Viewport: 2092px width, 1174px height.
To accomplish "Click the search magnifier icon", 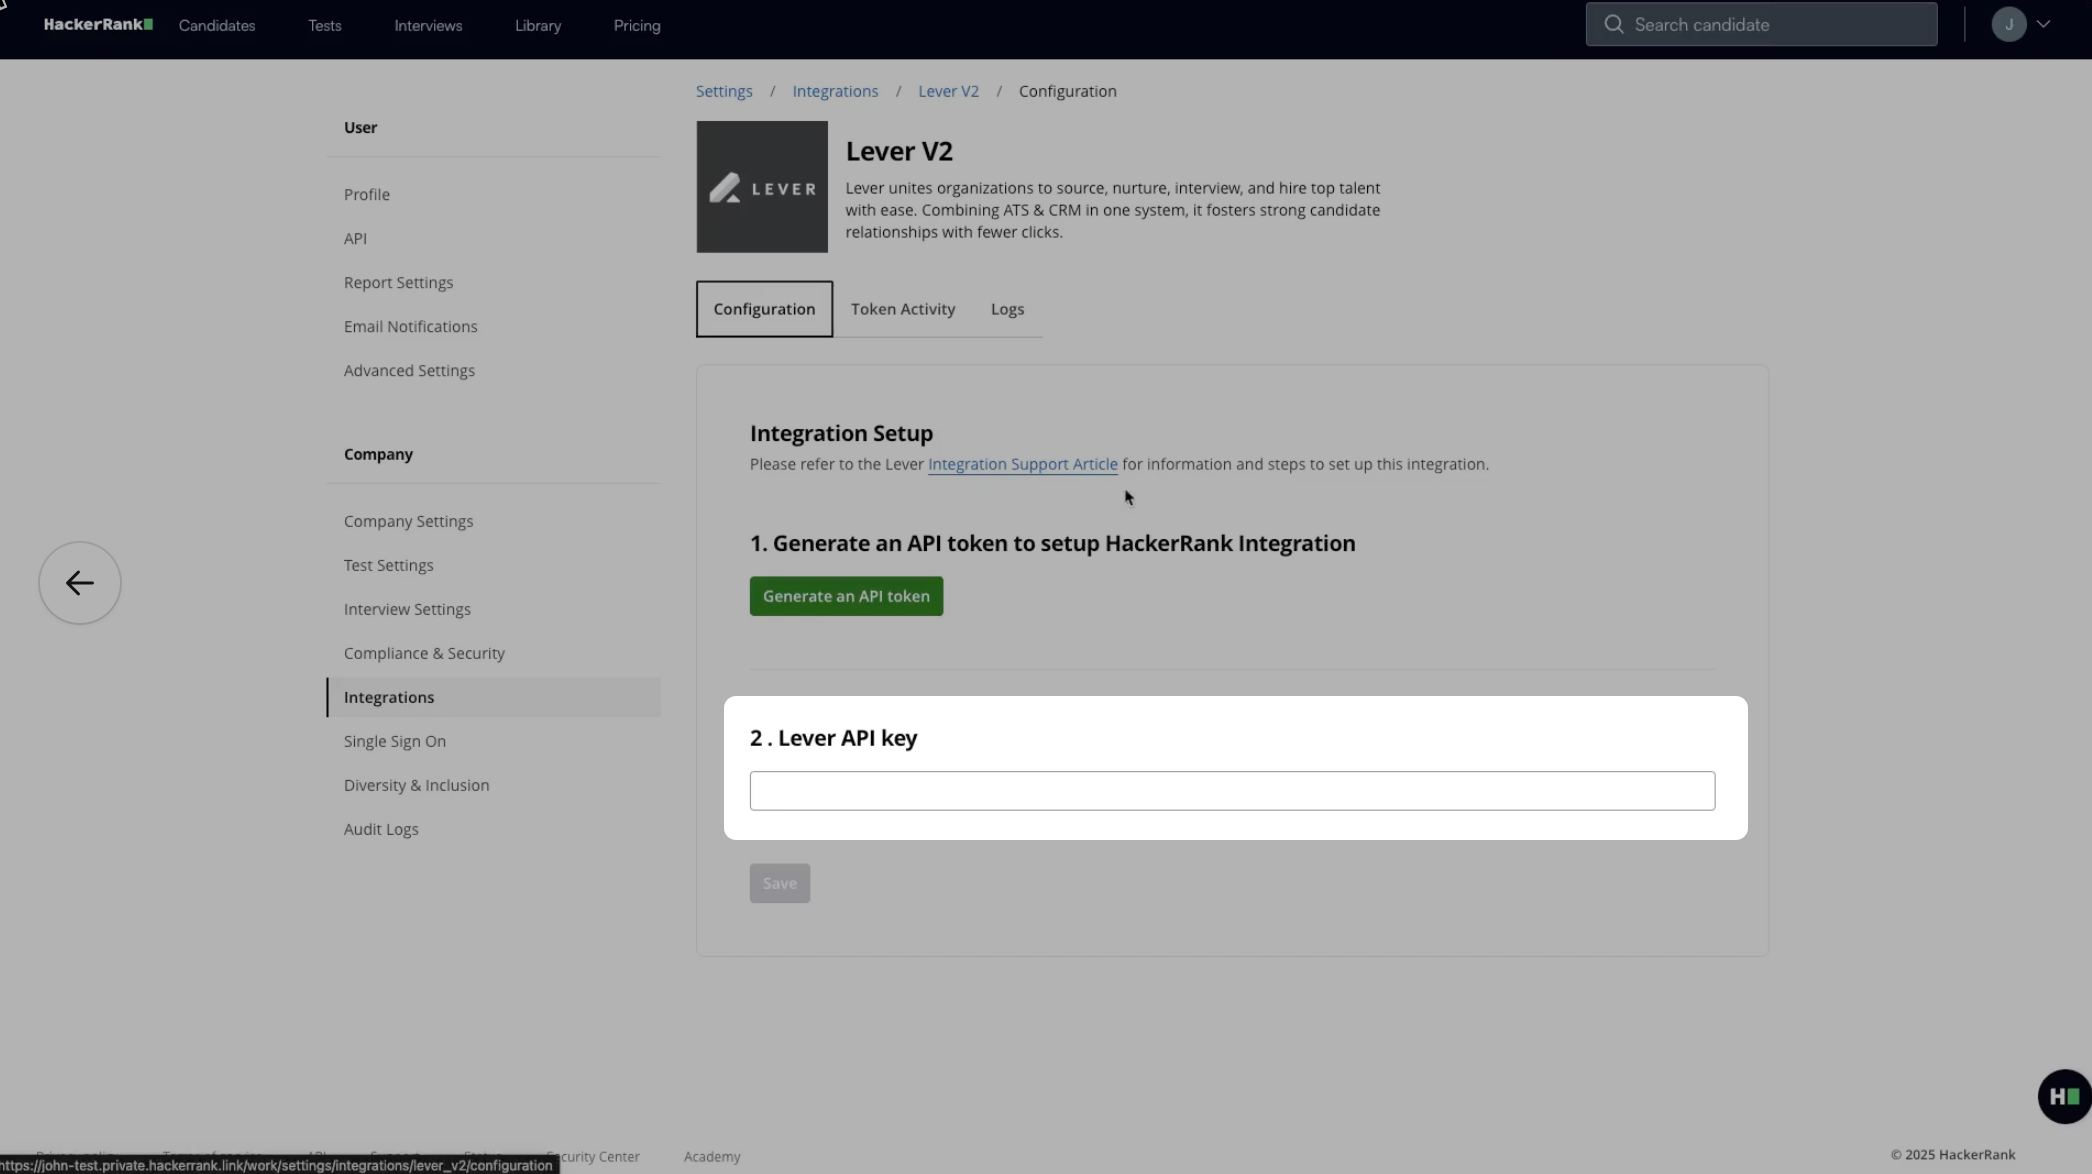I will 1613,25.
